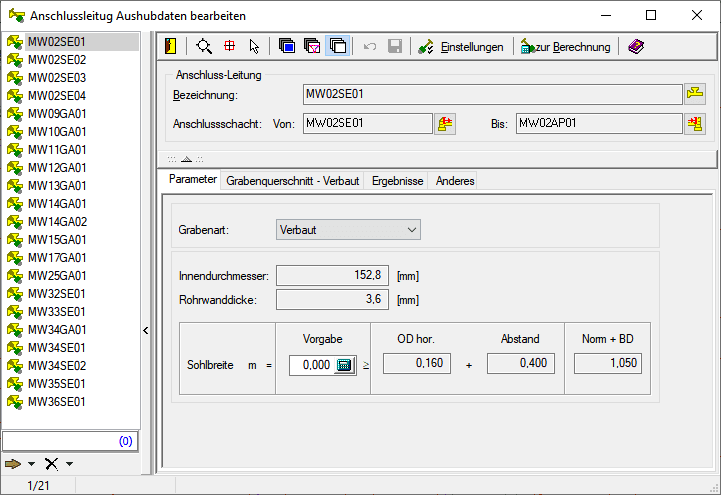Click the Von shaft picker icon

445,124
